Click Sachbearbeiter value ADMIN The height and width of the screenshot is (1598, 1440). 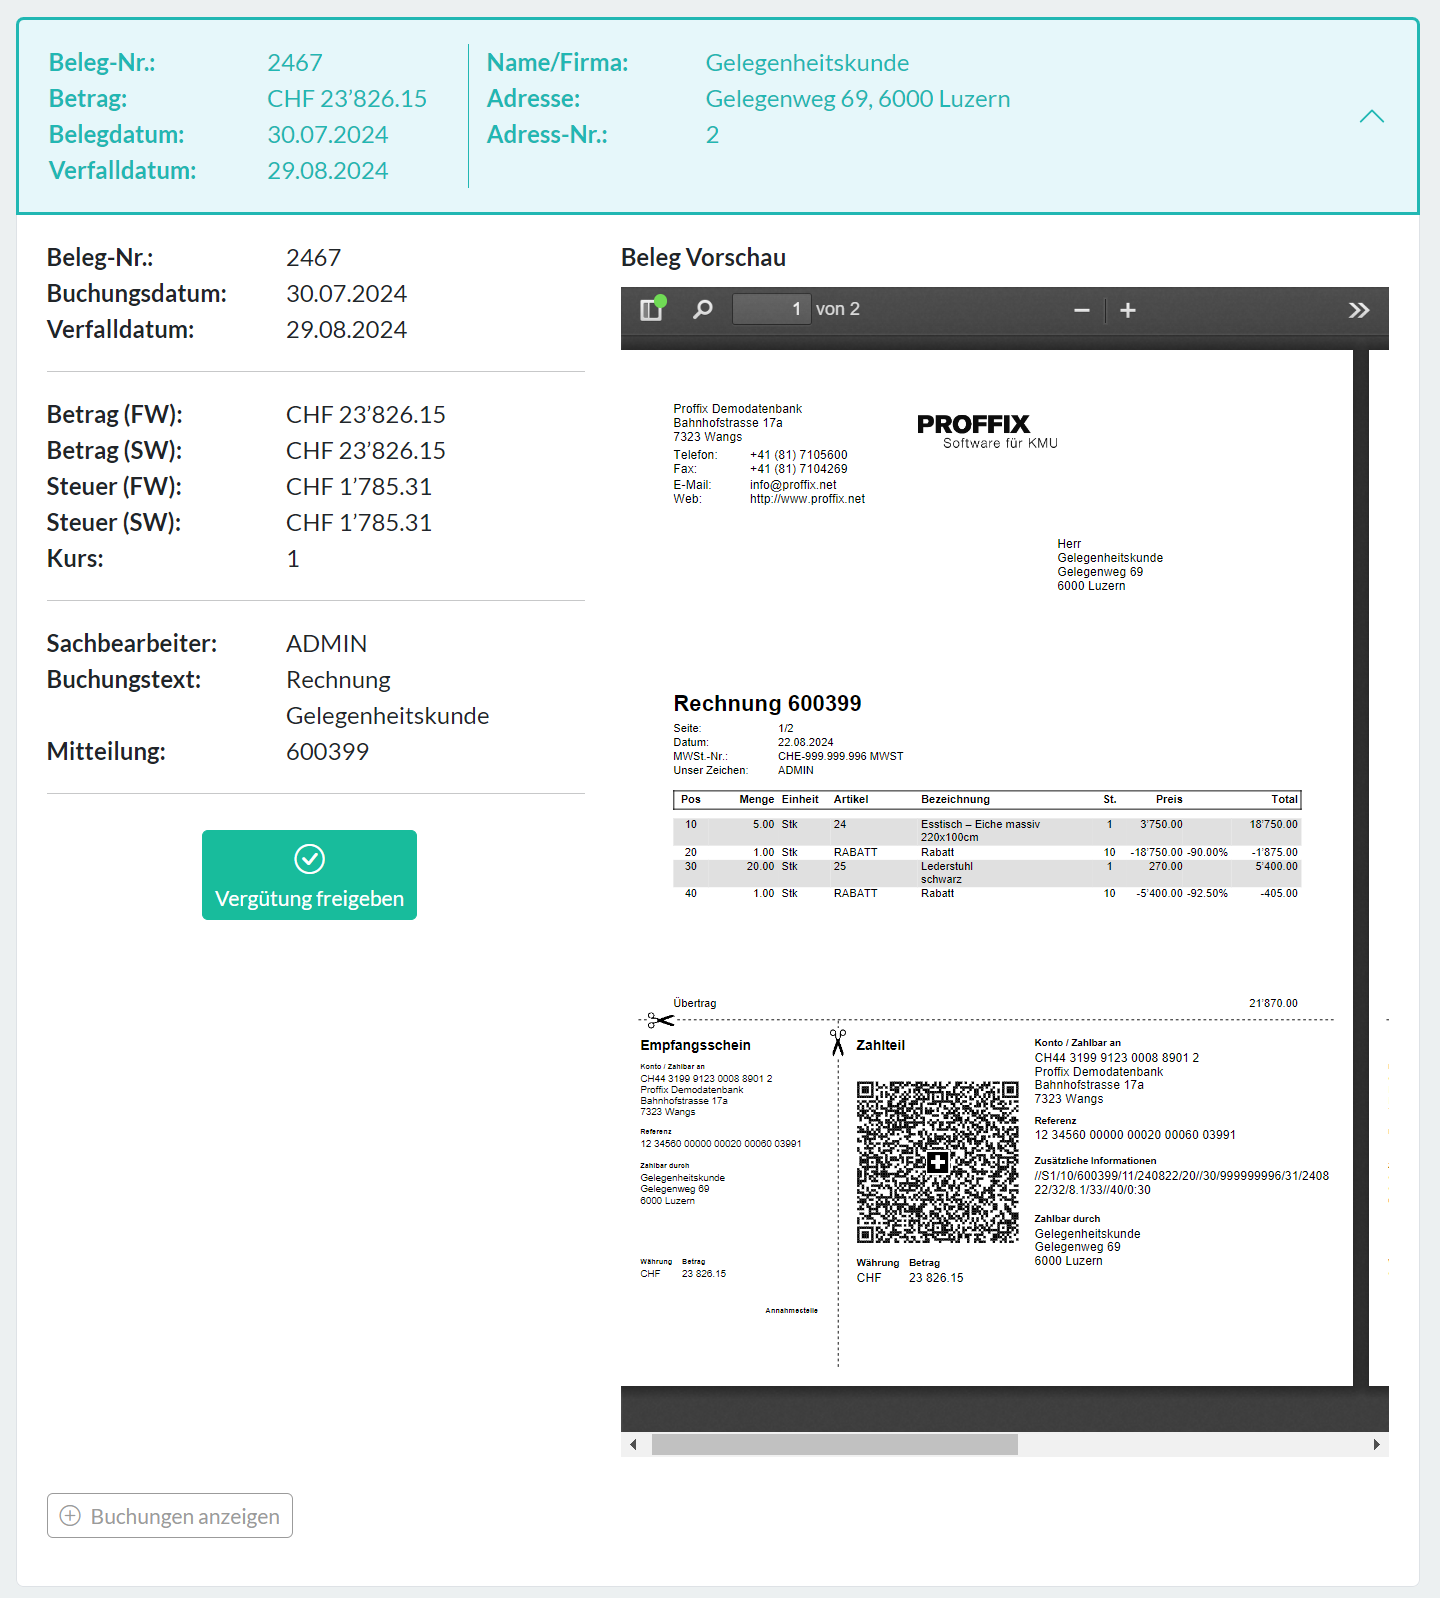click(326, 643)
